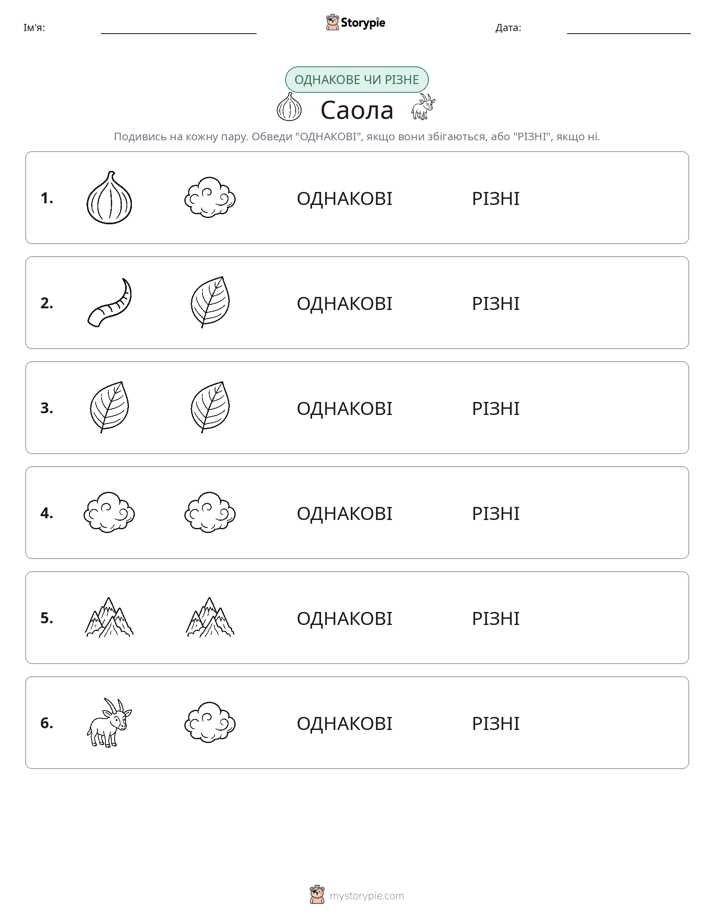Choose РІЗНІ for row 2

pyautogui.click(x=495, y=303)
